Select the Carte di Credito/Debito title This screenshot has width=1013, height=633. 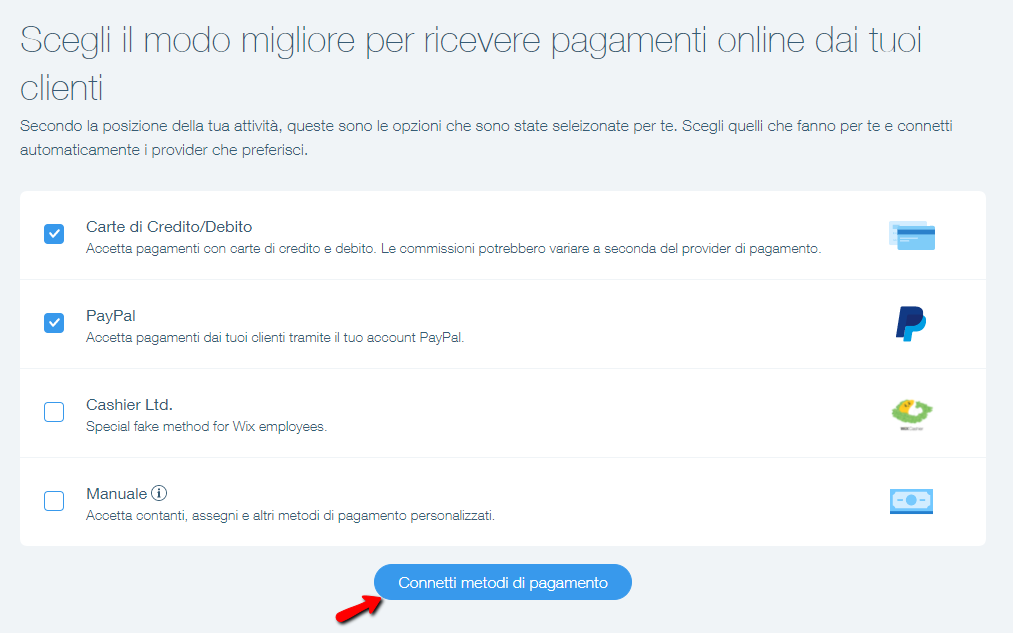(169, 227)
